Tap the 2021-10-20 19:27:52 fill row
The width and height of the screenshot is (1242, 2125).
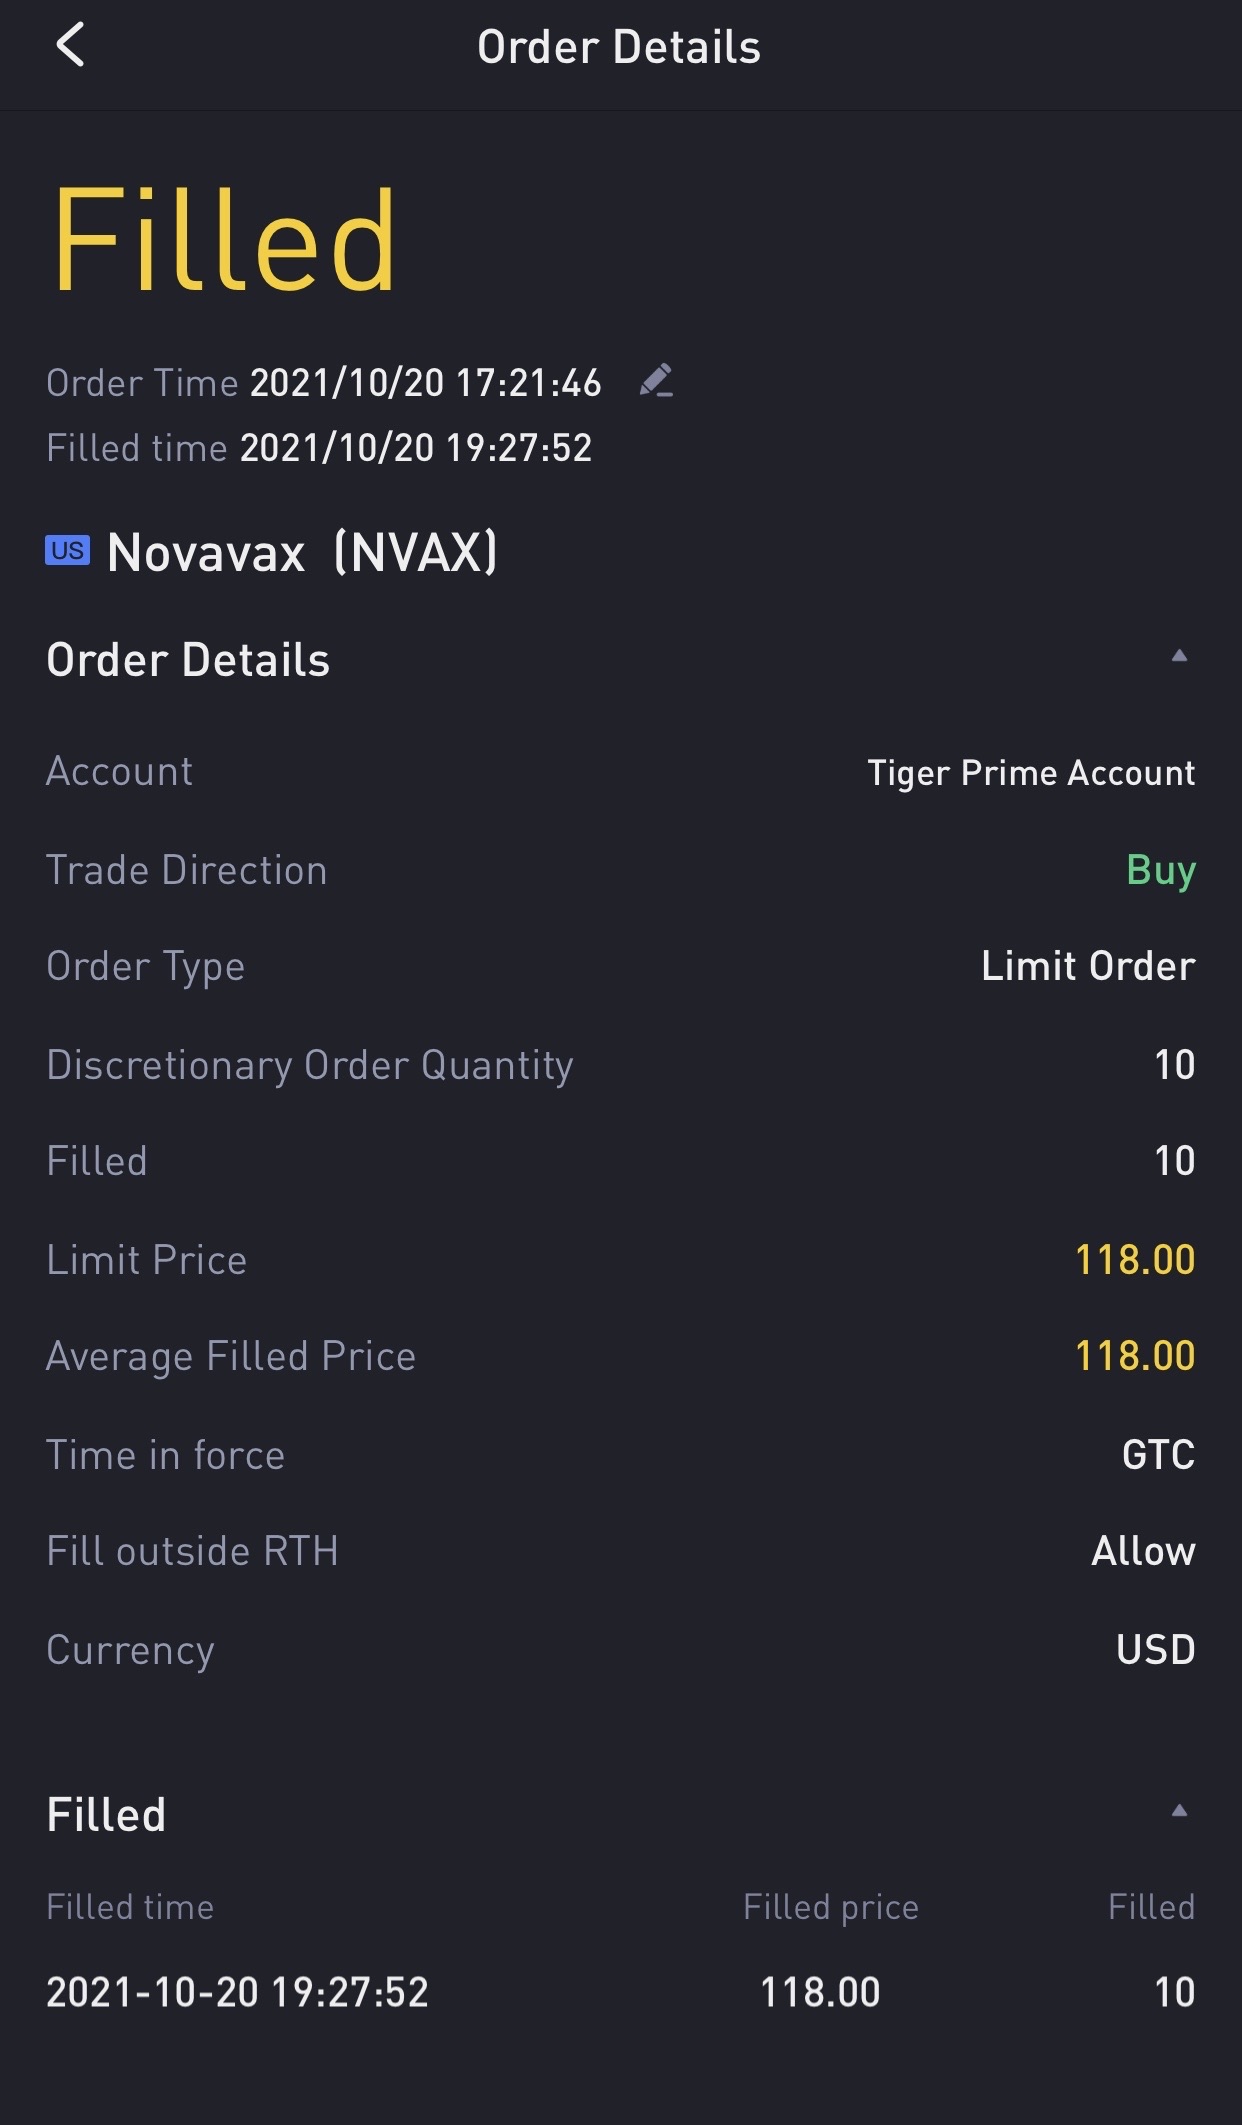pos(621,1992)
